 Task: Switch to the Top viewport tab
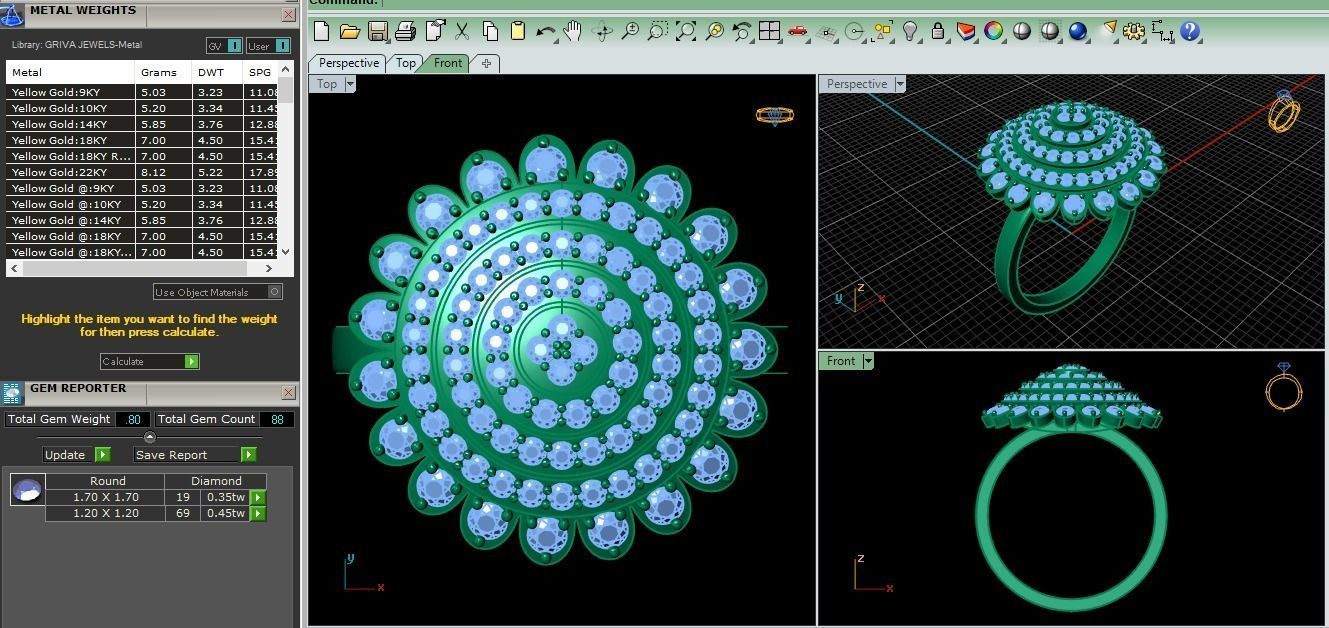click(x=406, y=63)
